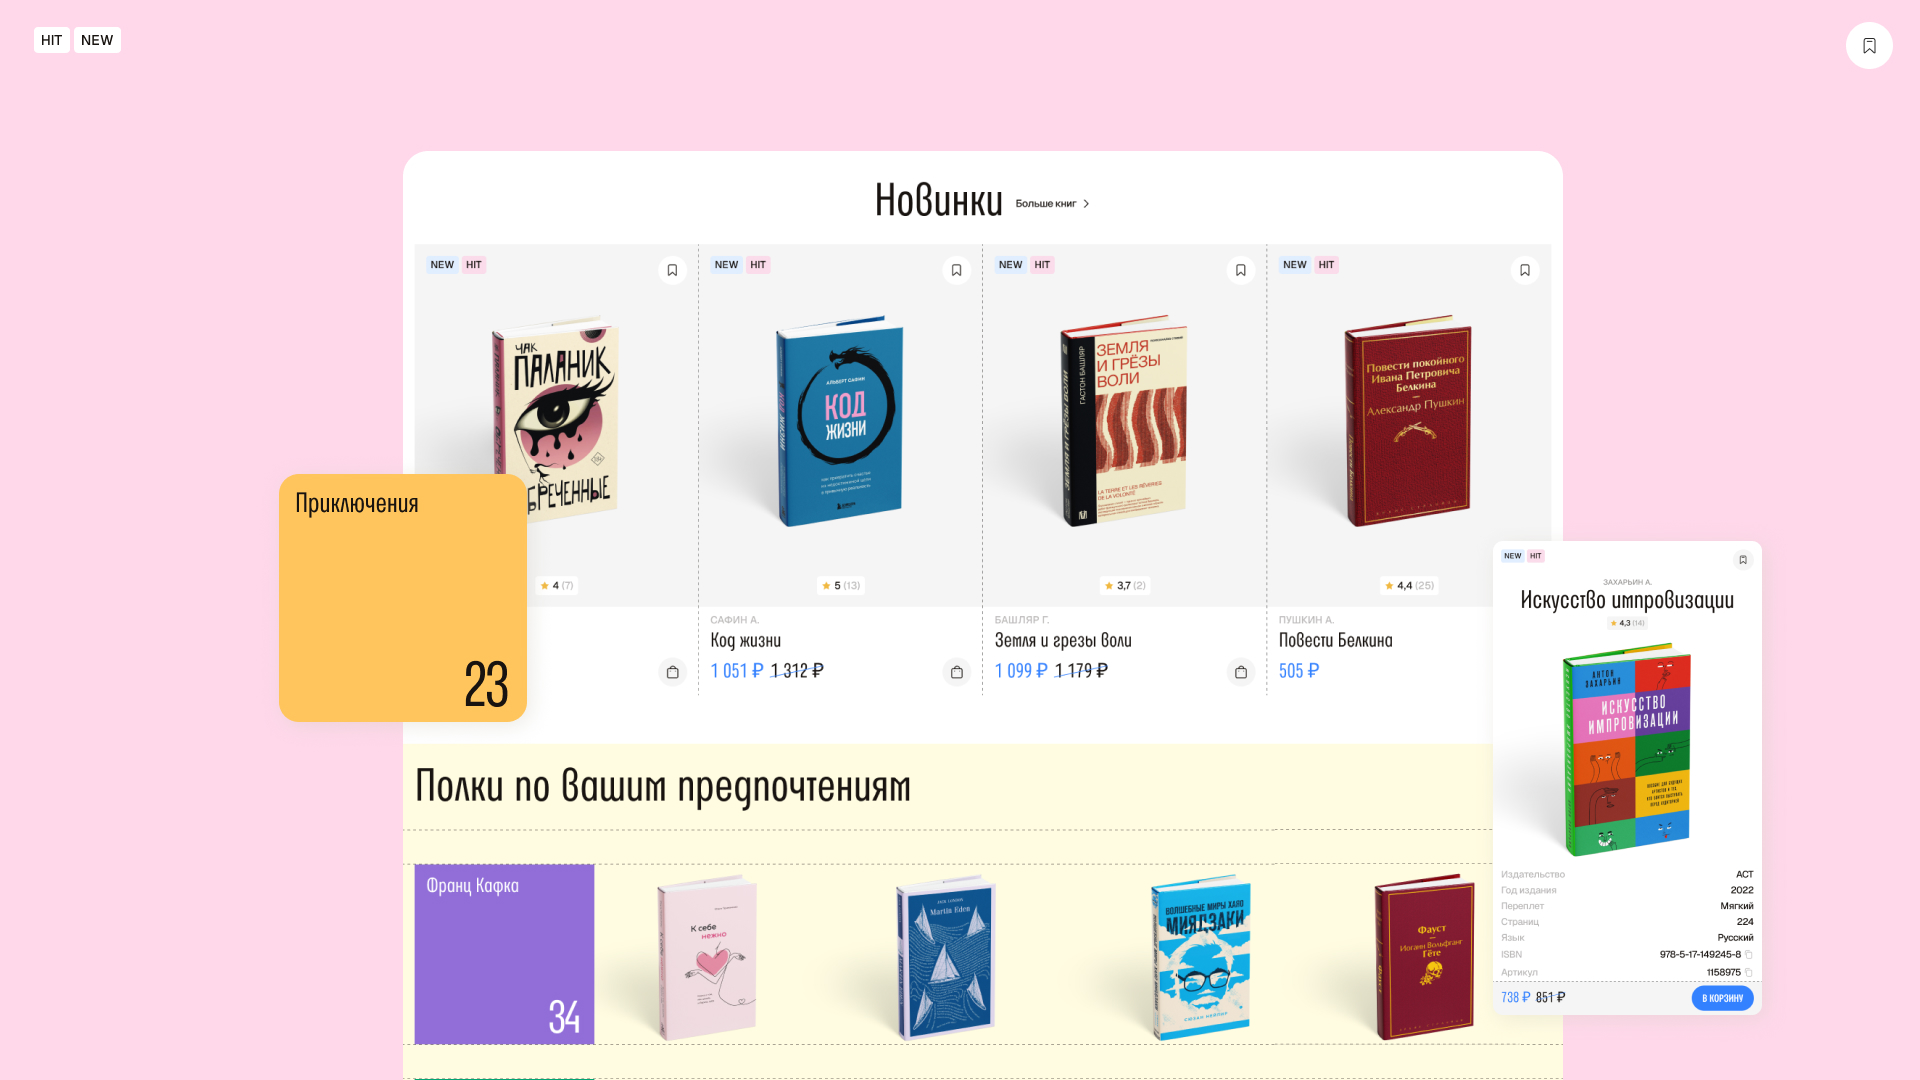Expand Больше книг chevron arrow
1920x1080 pixels.
[x=1086, y=204]
